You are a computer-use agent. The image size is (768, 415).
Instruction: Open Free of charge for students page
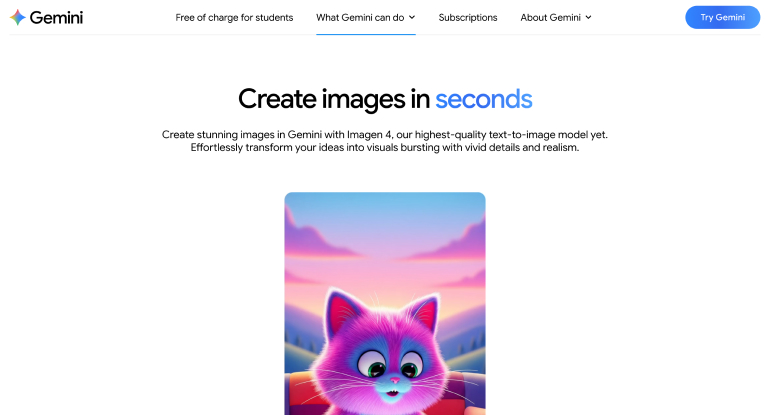234,18
